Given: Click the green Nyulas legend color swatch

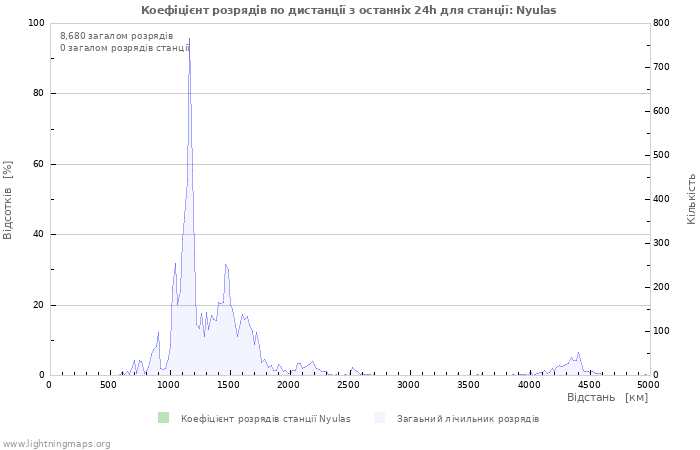Looking at the screenshot, I should pos(163,418).
